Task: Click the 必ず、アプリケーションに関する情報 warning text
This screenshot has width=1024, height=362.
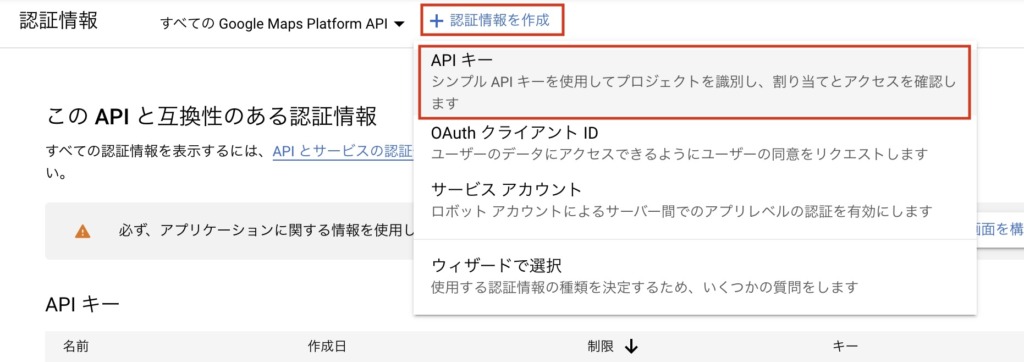Action: tap(266, 231)
